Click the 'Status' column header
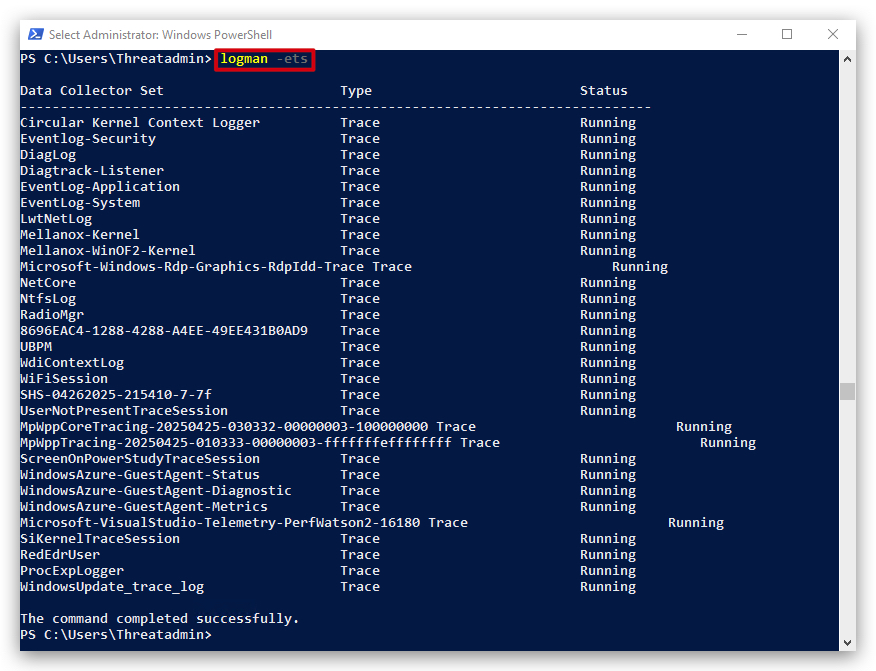Image resolution: width=876 pixels, height=671 pixels. click(x=603, y=91)
